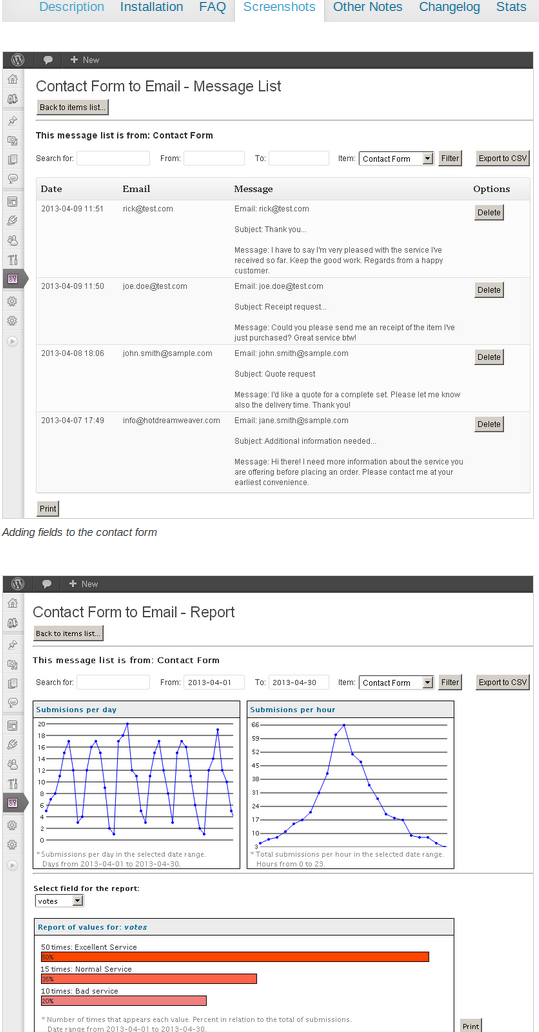The height and width of the screenshot is (1032, 539).
Task: Click Export to CSV in Message List
Action: [x=503, y=158]
